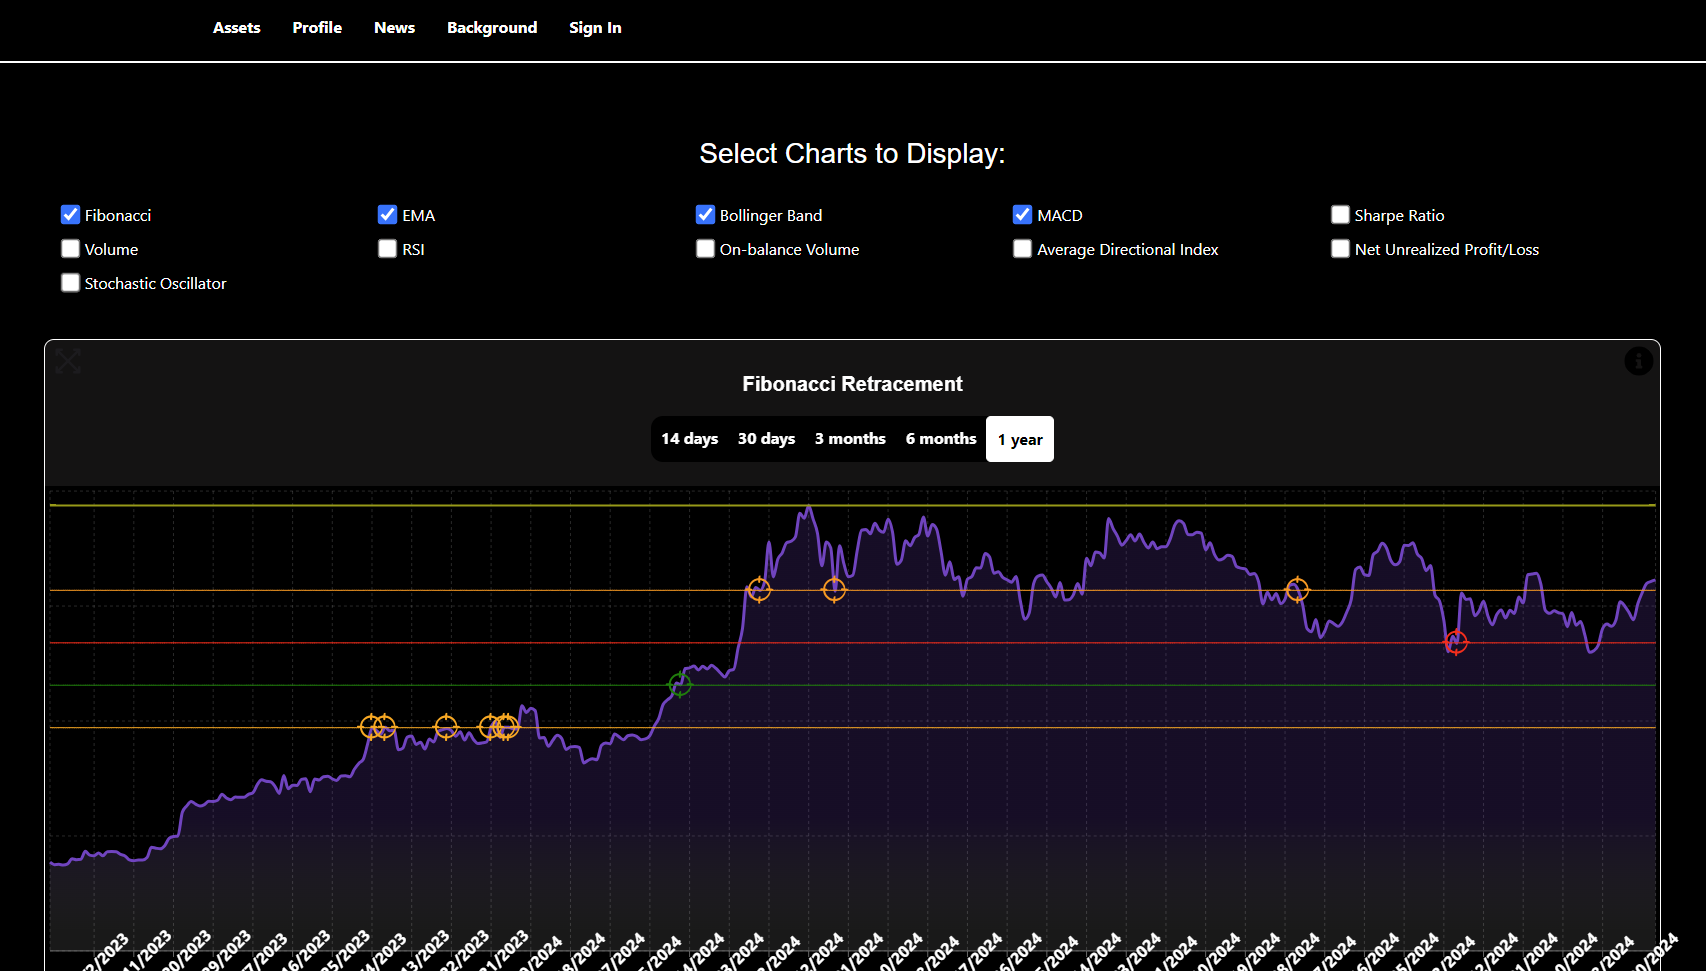
Task: Open the Assets page
Action: point(237,28)
